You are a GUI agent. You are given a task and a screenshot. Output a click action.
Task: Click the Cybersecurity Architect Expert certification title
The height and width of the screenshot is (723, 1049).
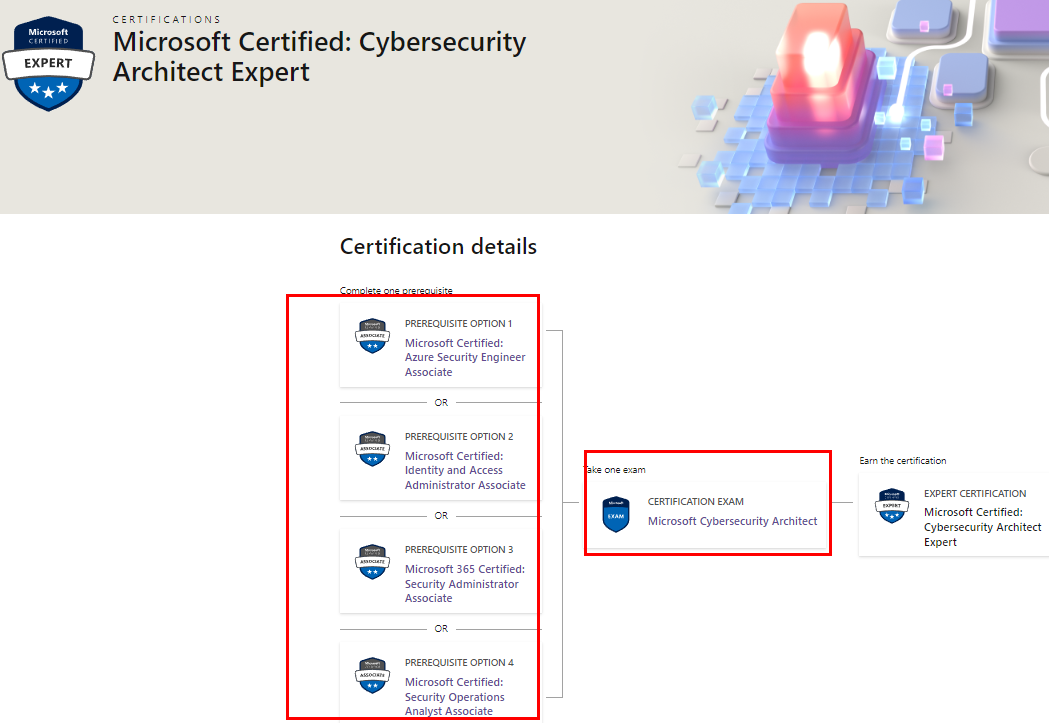point(983,527)
